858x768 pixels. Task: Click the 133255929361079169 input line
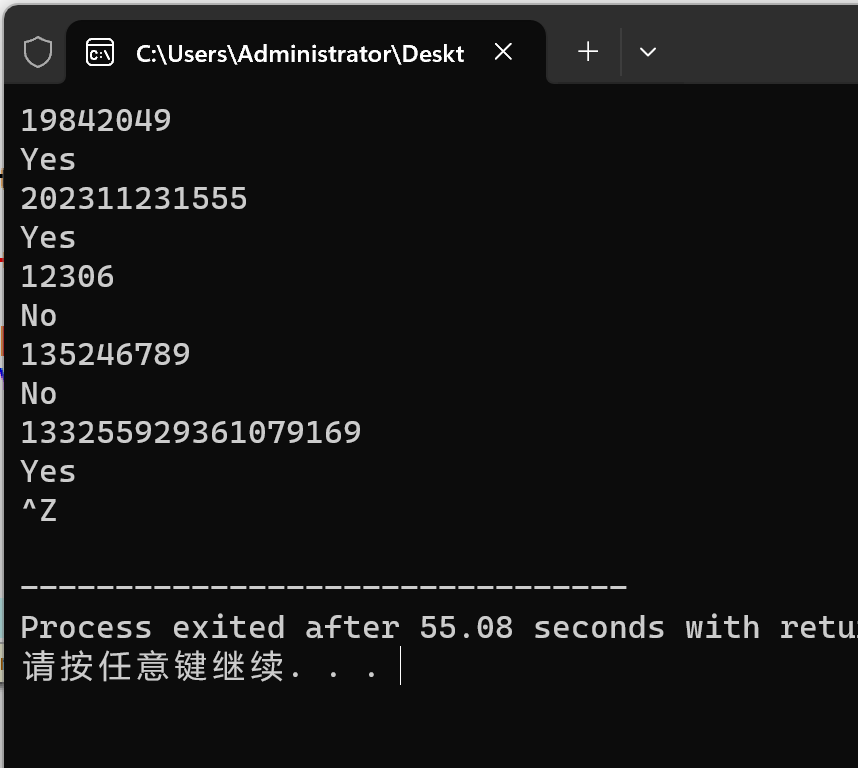191,432
